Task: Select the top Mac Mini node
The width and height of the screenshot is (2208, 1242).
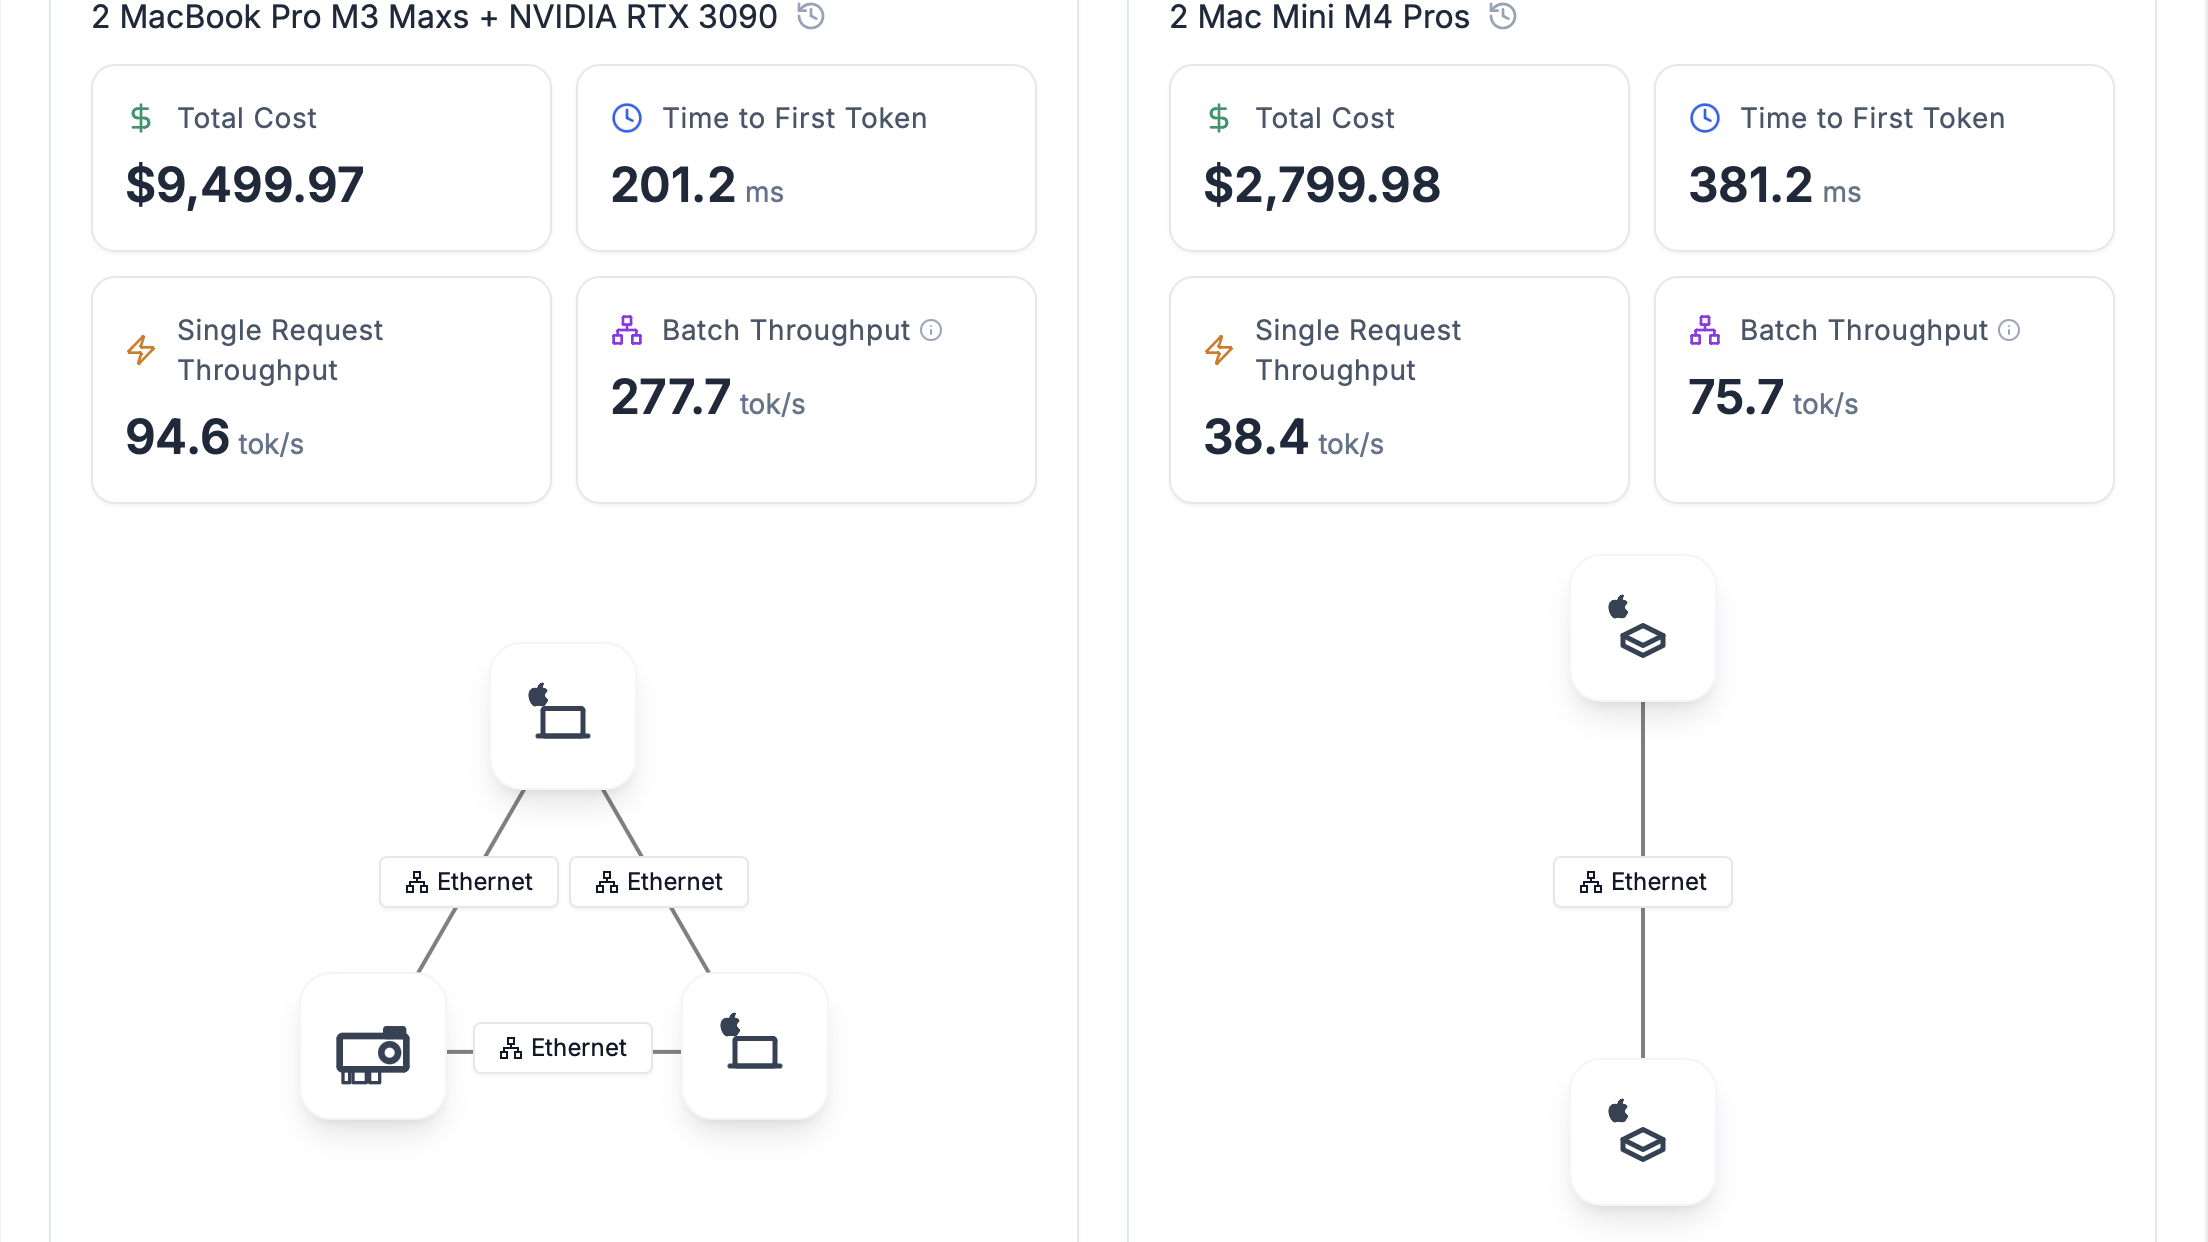Action: pos(1643,628)
